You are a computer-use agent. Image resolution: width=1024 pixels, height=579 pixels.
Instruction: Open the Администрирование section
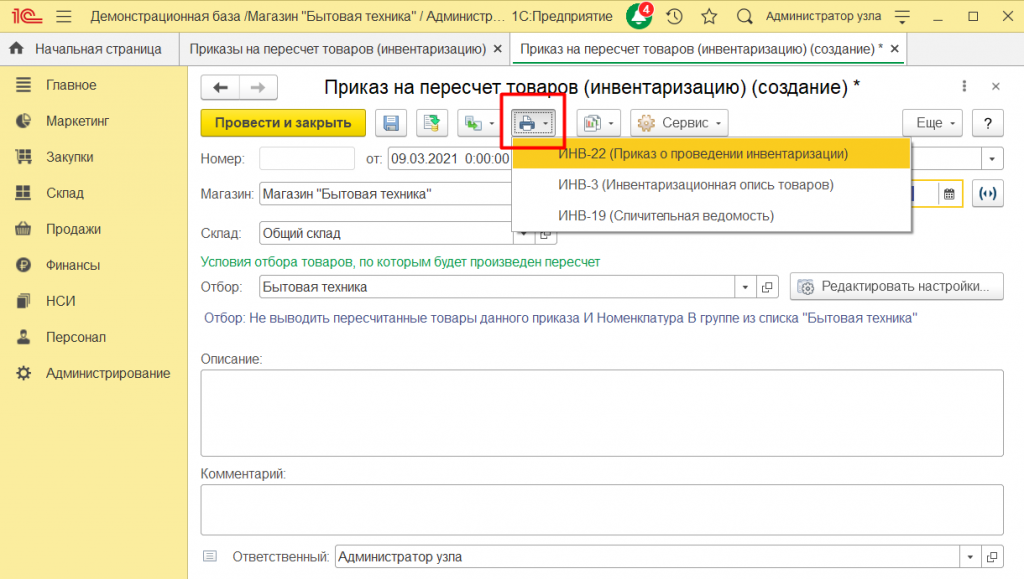tap(108, 373)
